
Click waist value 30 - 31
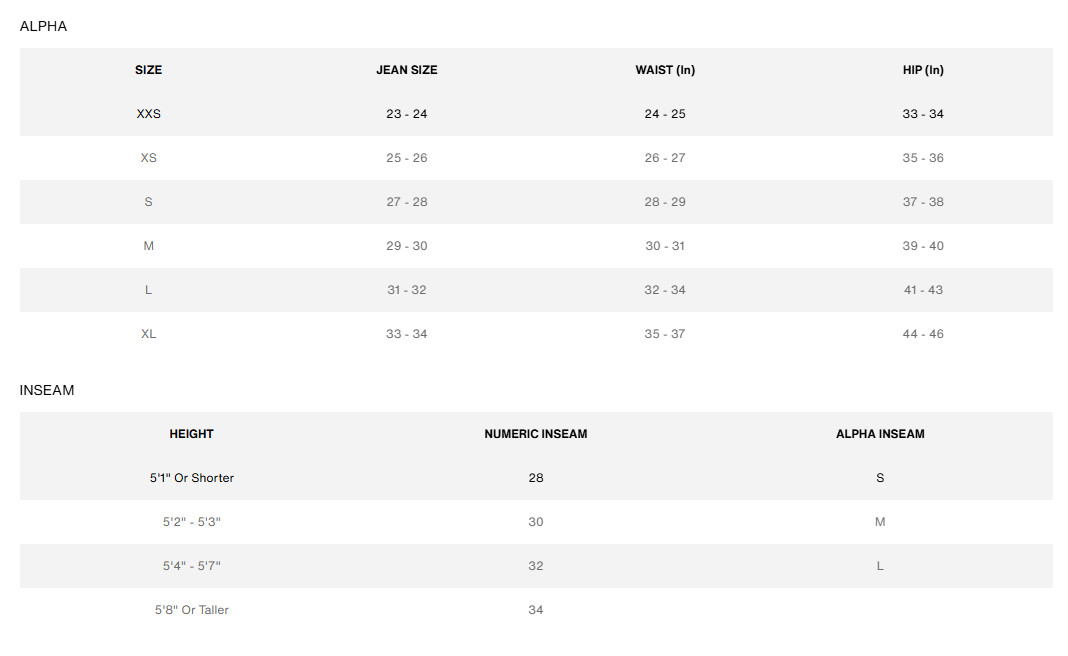(x=665, y=246)
